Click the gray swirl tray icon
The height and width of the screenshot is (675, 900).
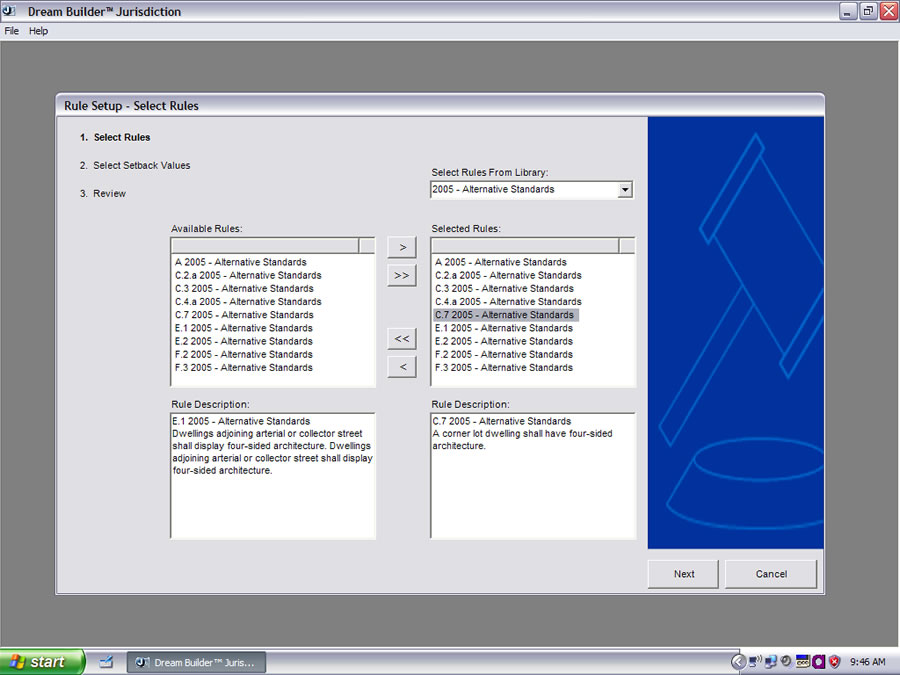(786, 662)
